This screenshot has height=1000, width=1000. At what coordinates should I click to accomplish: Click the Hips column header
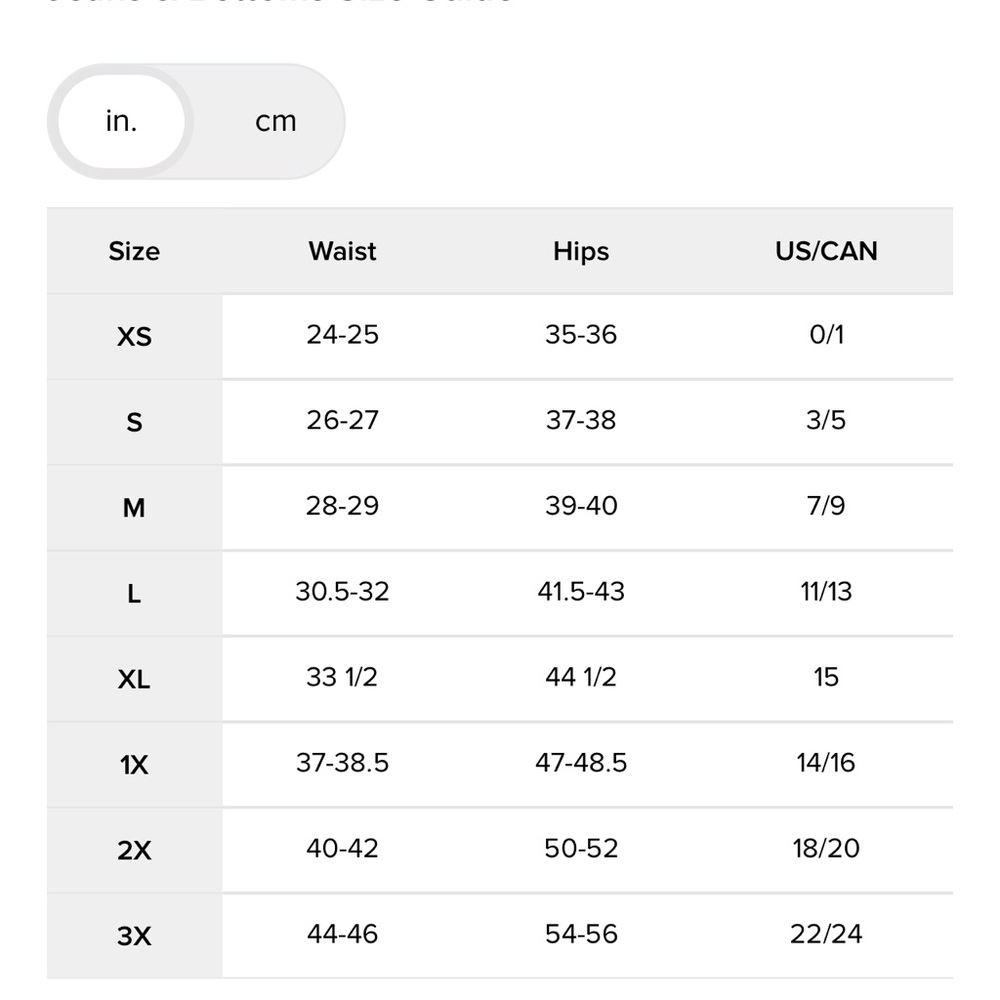pyautogui.click(x=581, y=251)
